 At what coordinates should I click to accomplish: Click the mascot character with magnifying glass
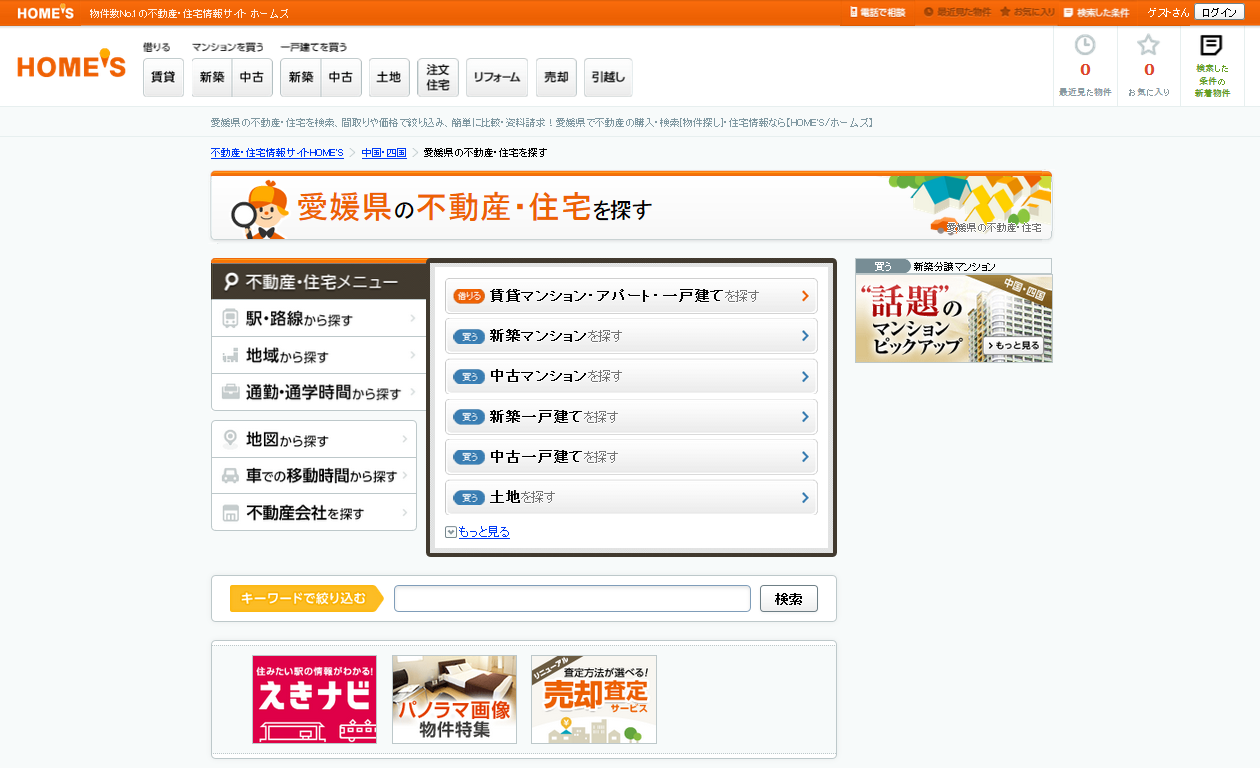click(x=258, y=210)
